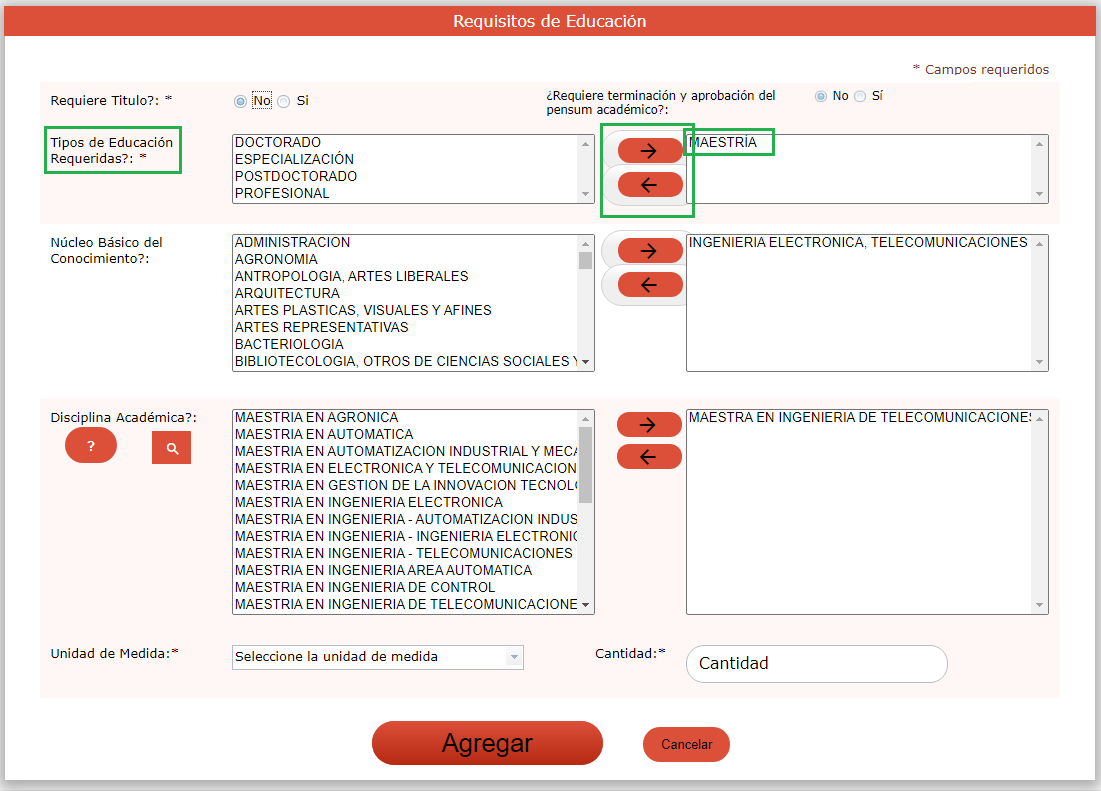Screen dimensions: 1101x791
Task: Select DOCTORADO in education types list
Action: (278, 143)
